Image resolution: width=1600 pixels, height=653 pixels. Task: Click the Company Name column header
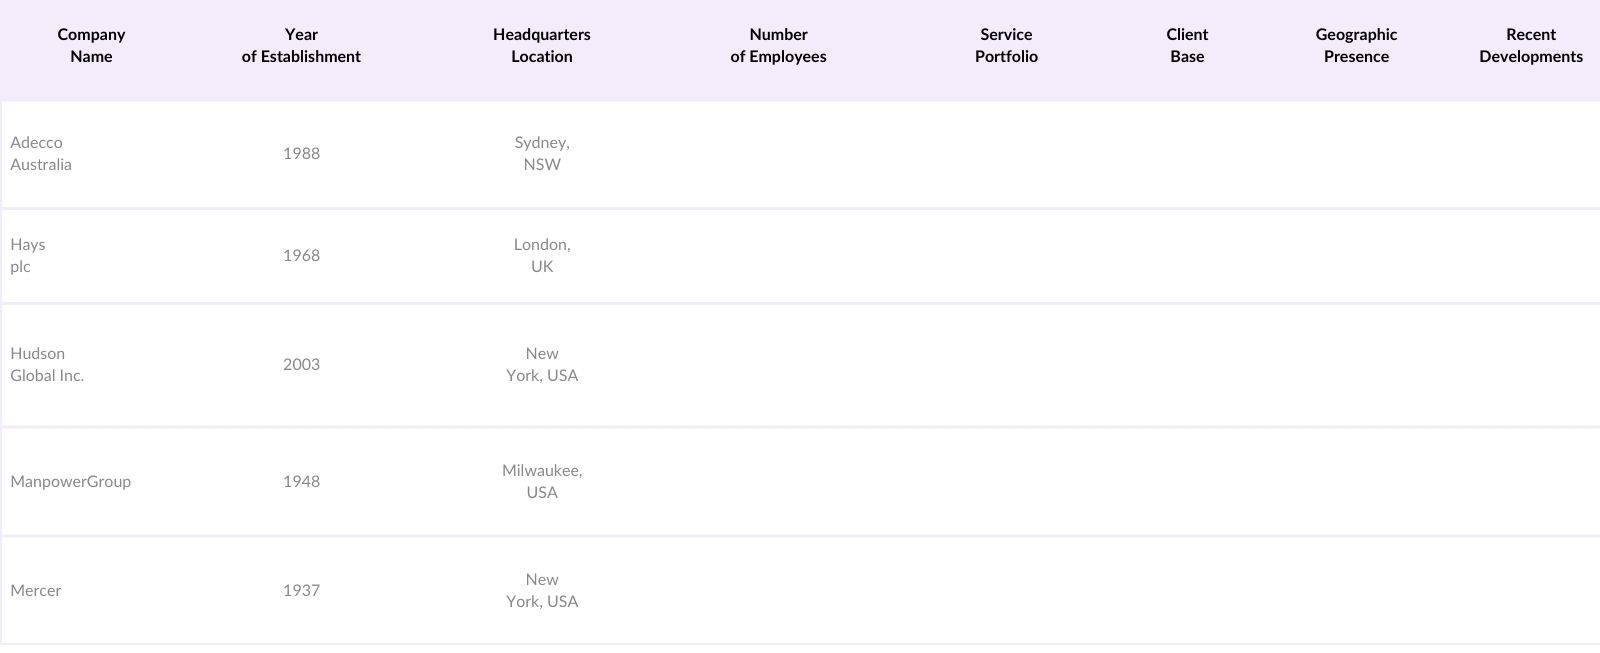pos(91,46)
